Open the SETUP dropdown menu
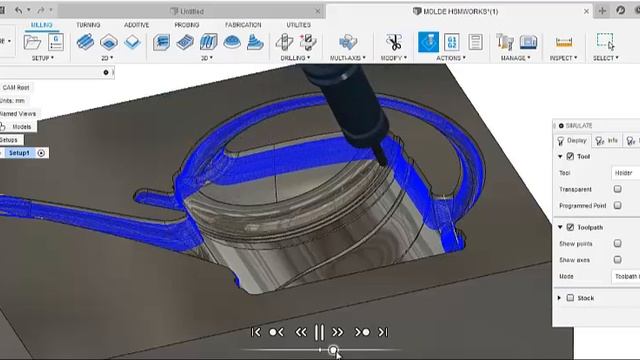The image size is (640, 360). [43, 58]
